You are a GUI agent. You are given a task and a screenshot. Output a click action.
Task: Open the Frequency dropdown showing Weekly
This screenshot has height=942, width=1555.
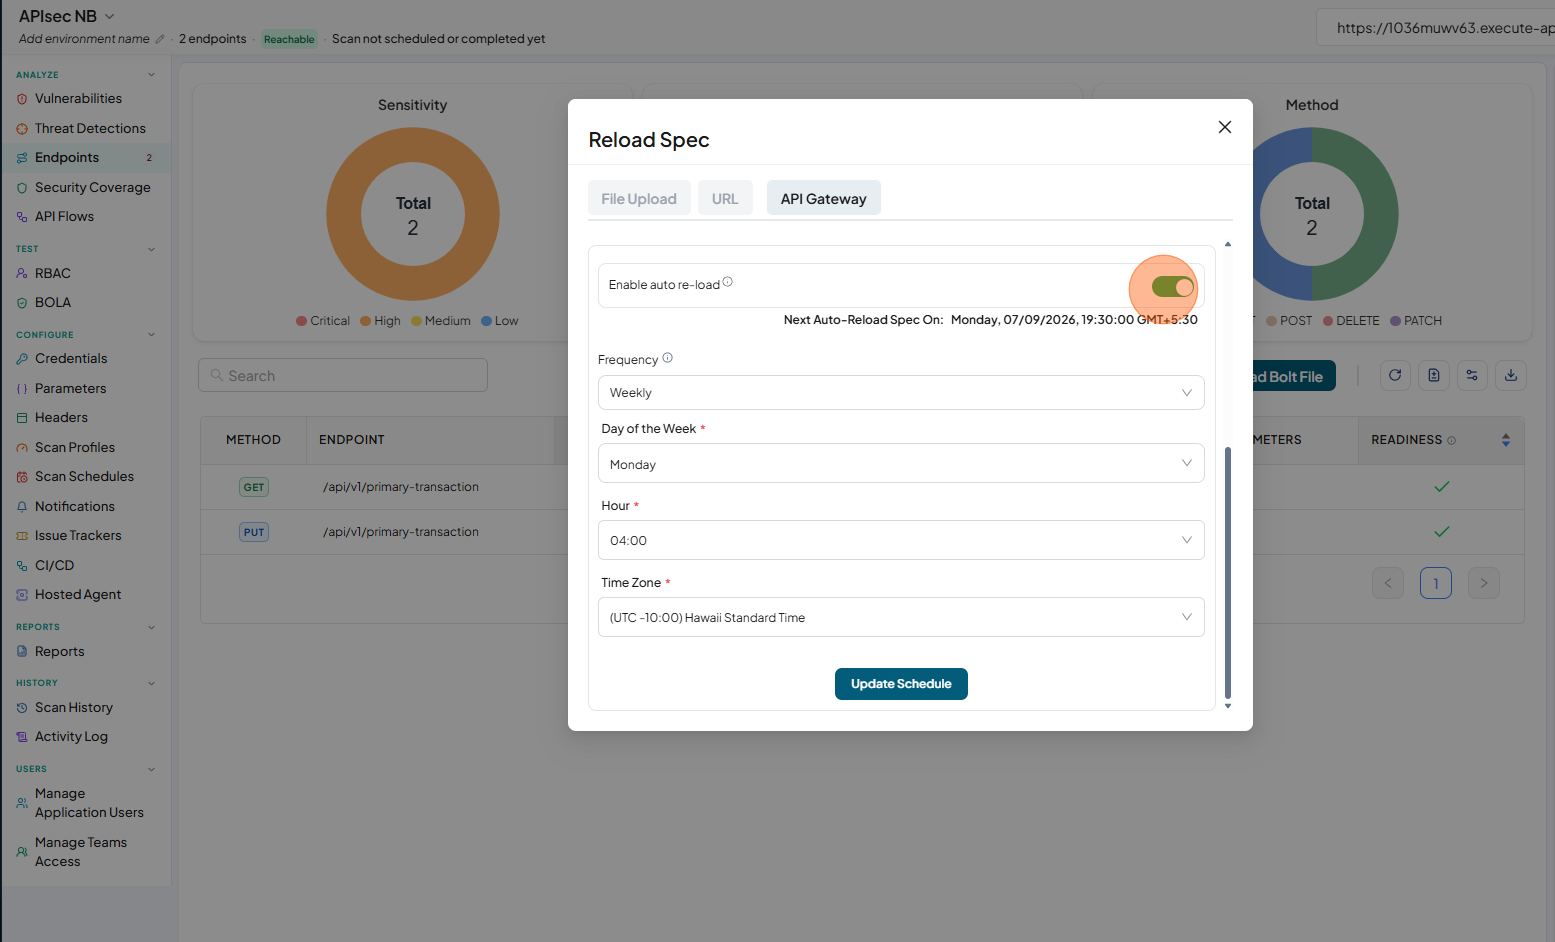[901, 393]
